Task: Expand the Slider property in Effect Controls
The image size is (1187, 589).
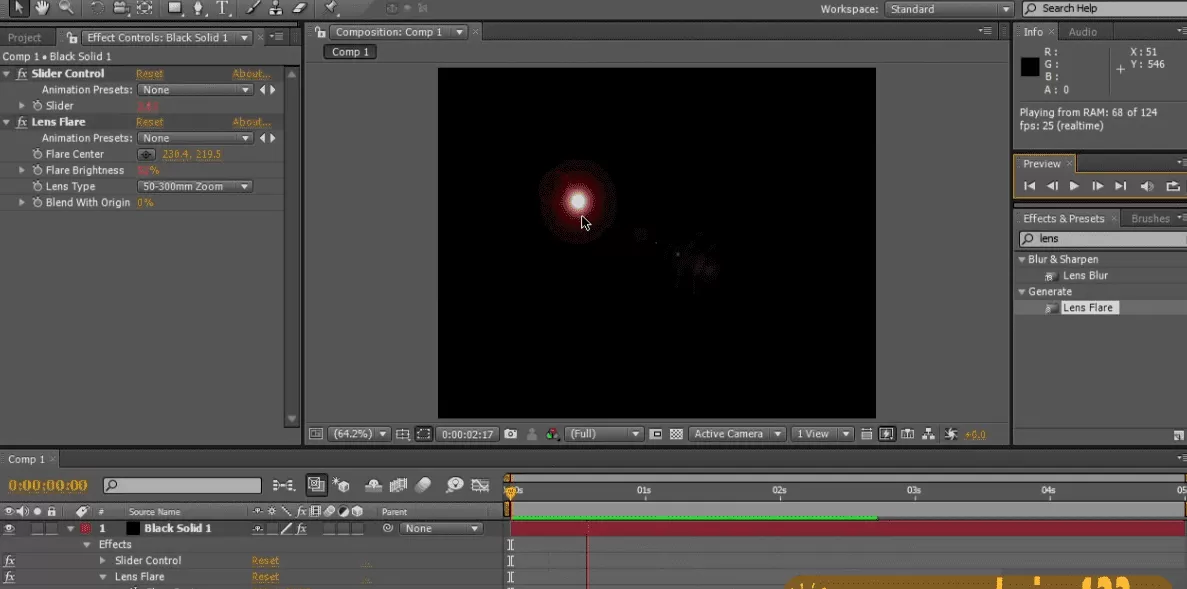Action: 22,105
